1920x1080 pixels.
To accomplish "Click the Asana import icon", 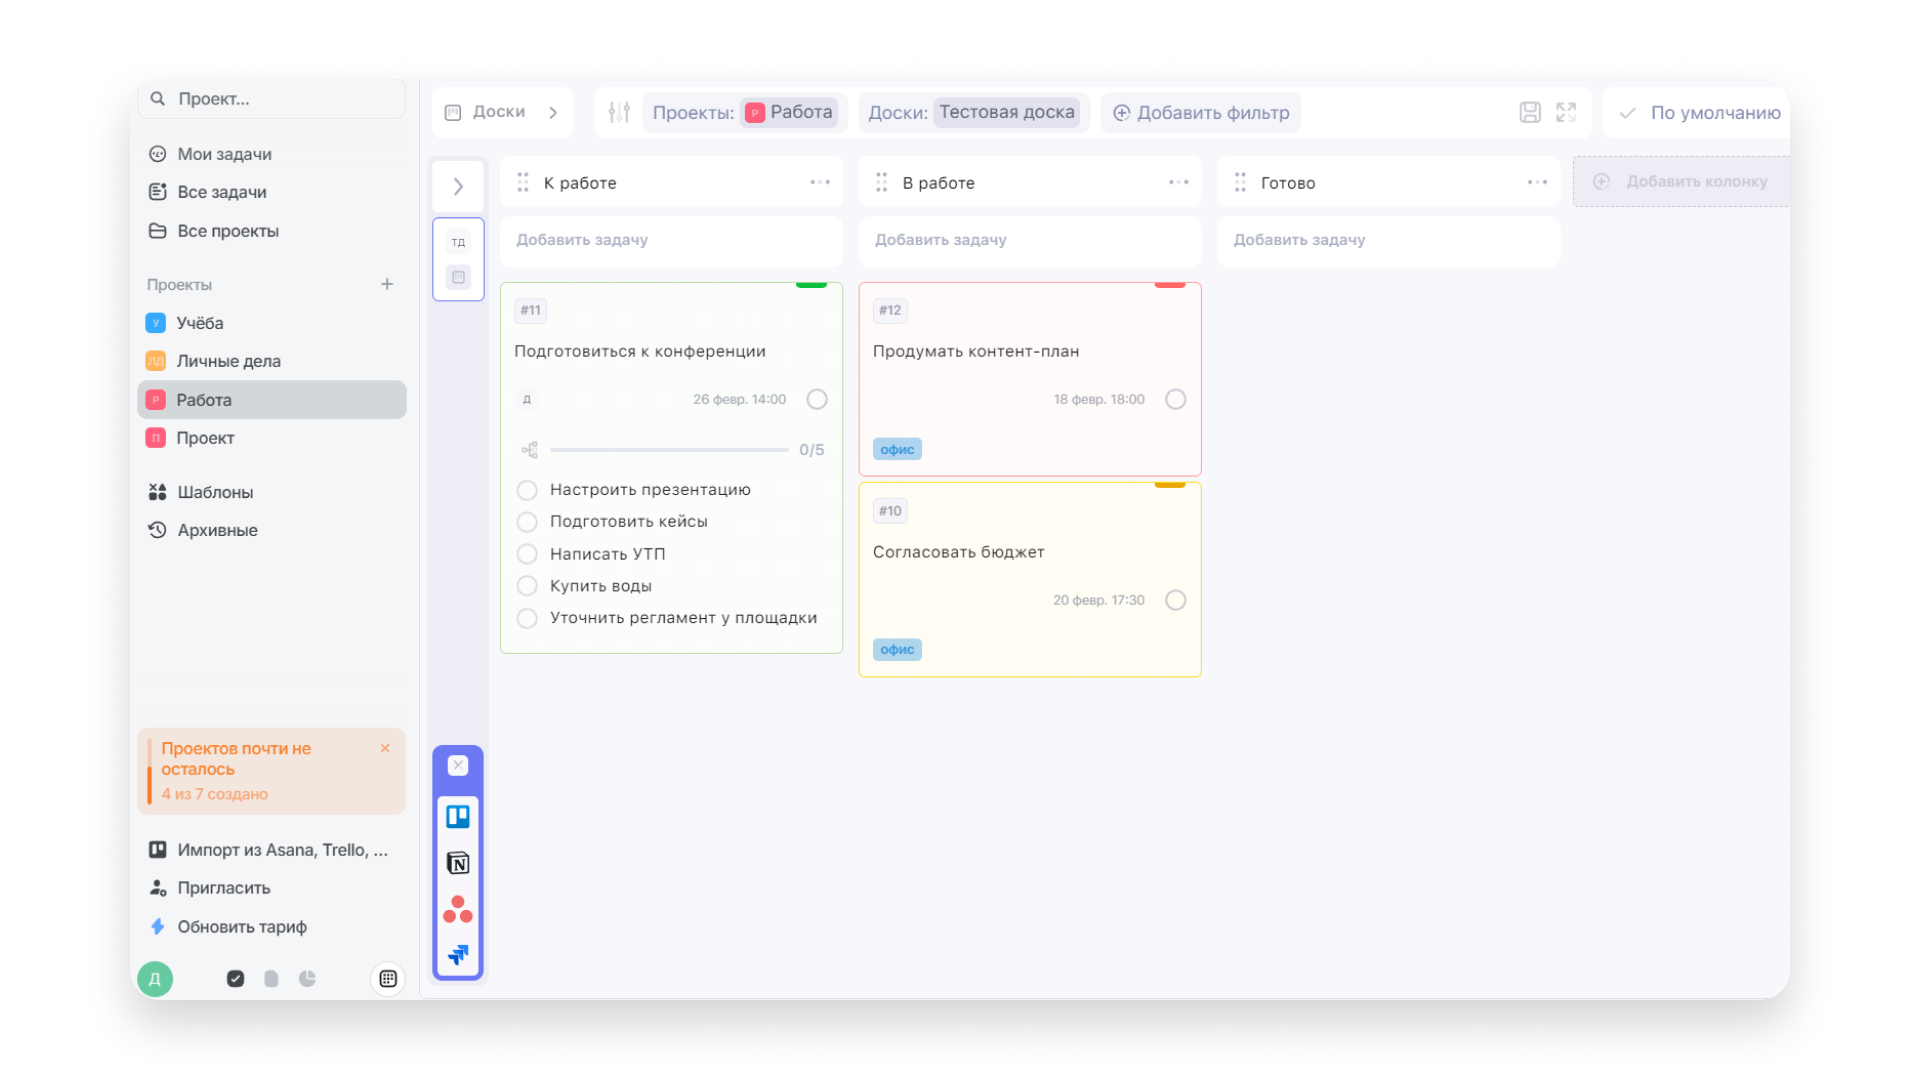I will pyautogui.click(x=458, y=909).
